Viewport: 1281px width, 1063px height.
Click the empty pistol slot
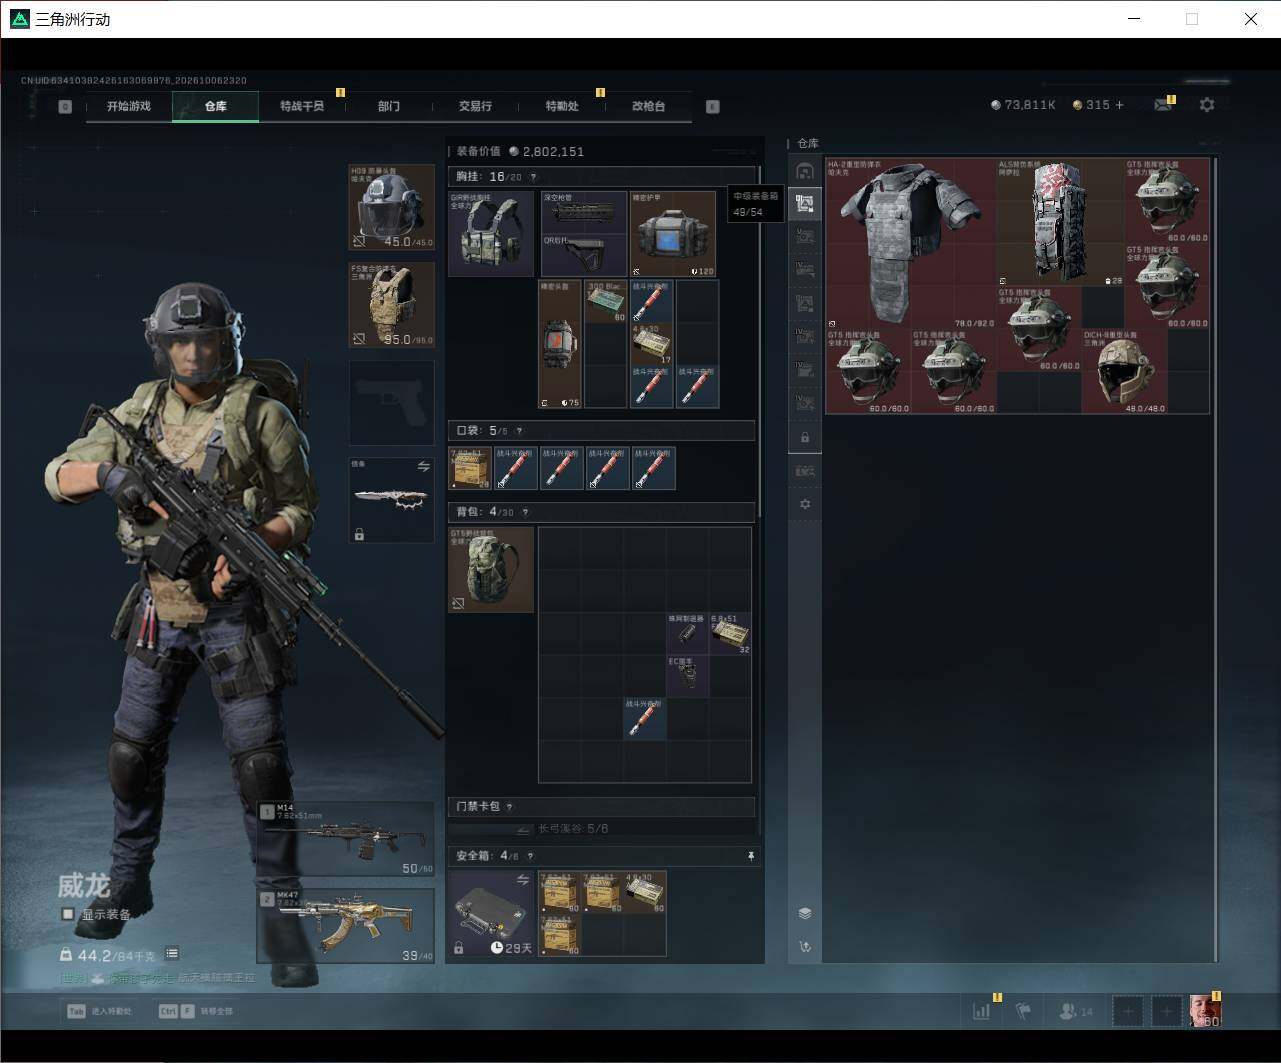392,403
